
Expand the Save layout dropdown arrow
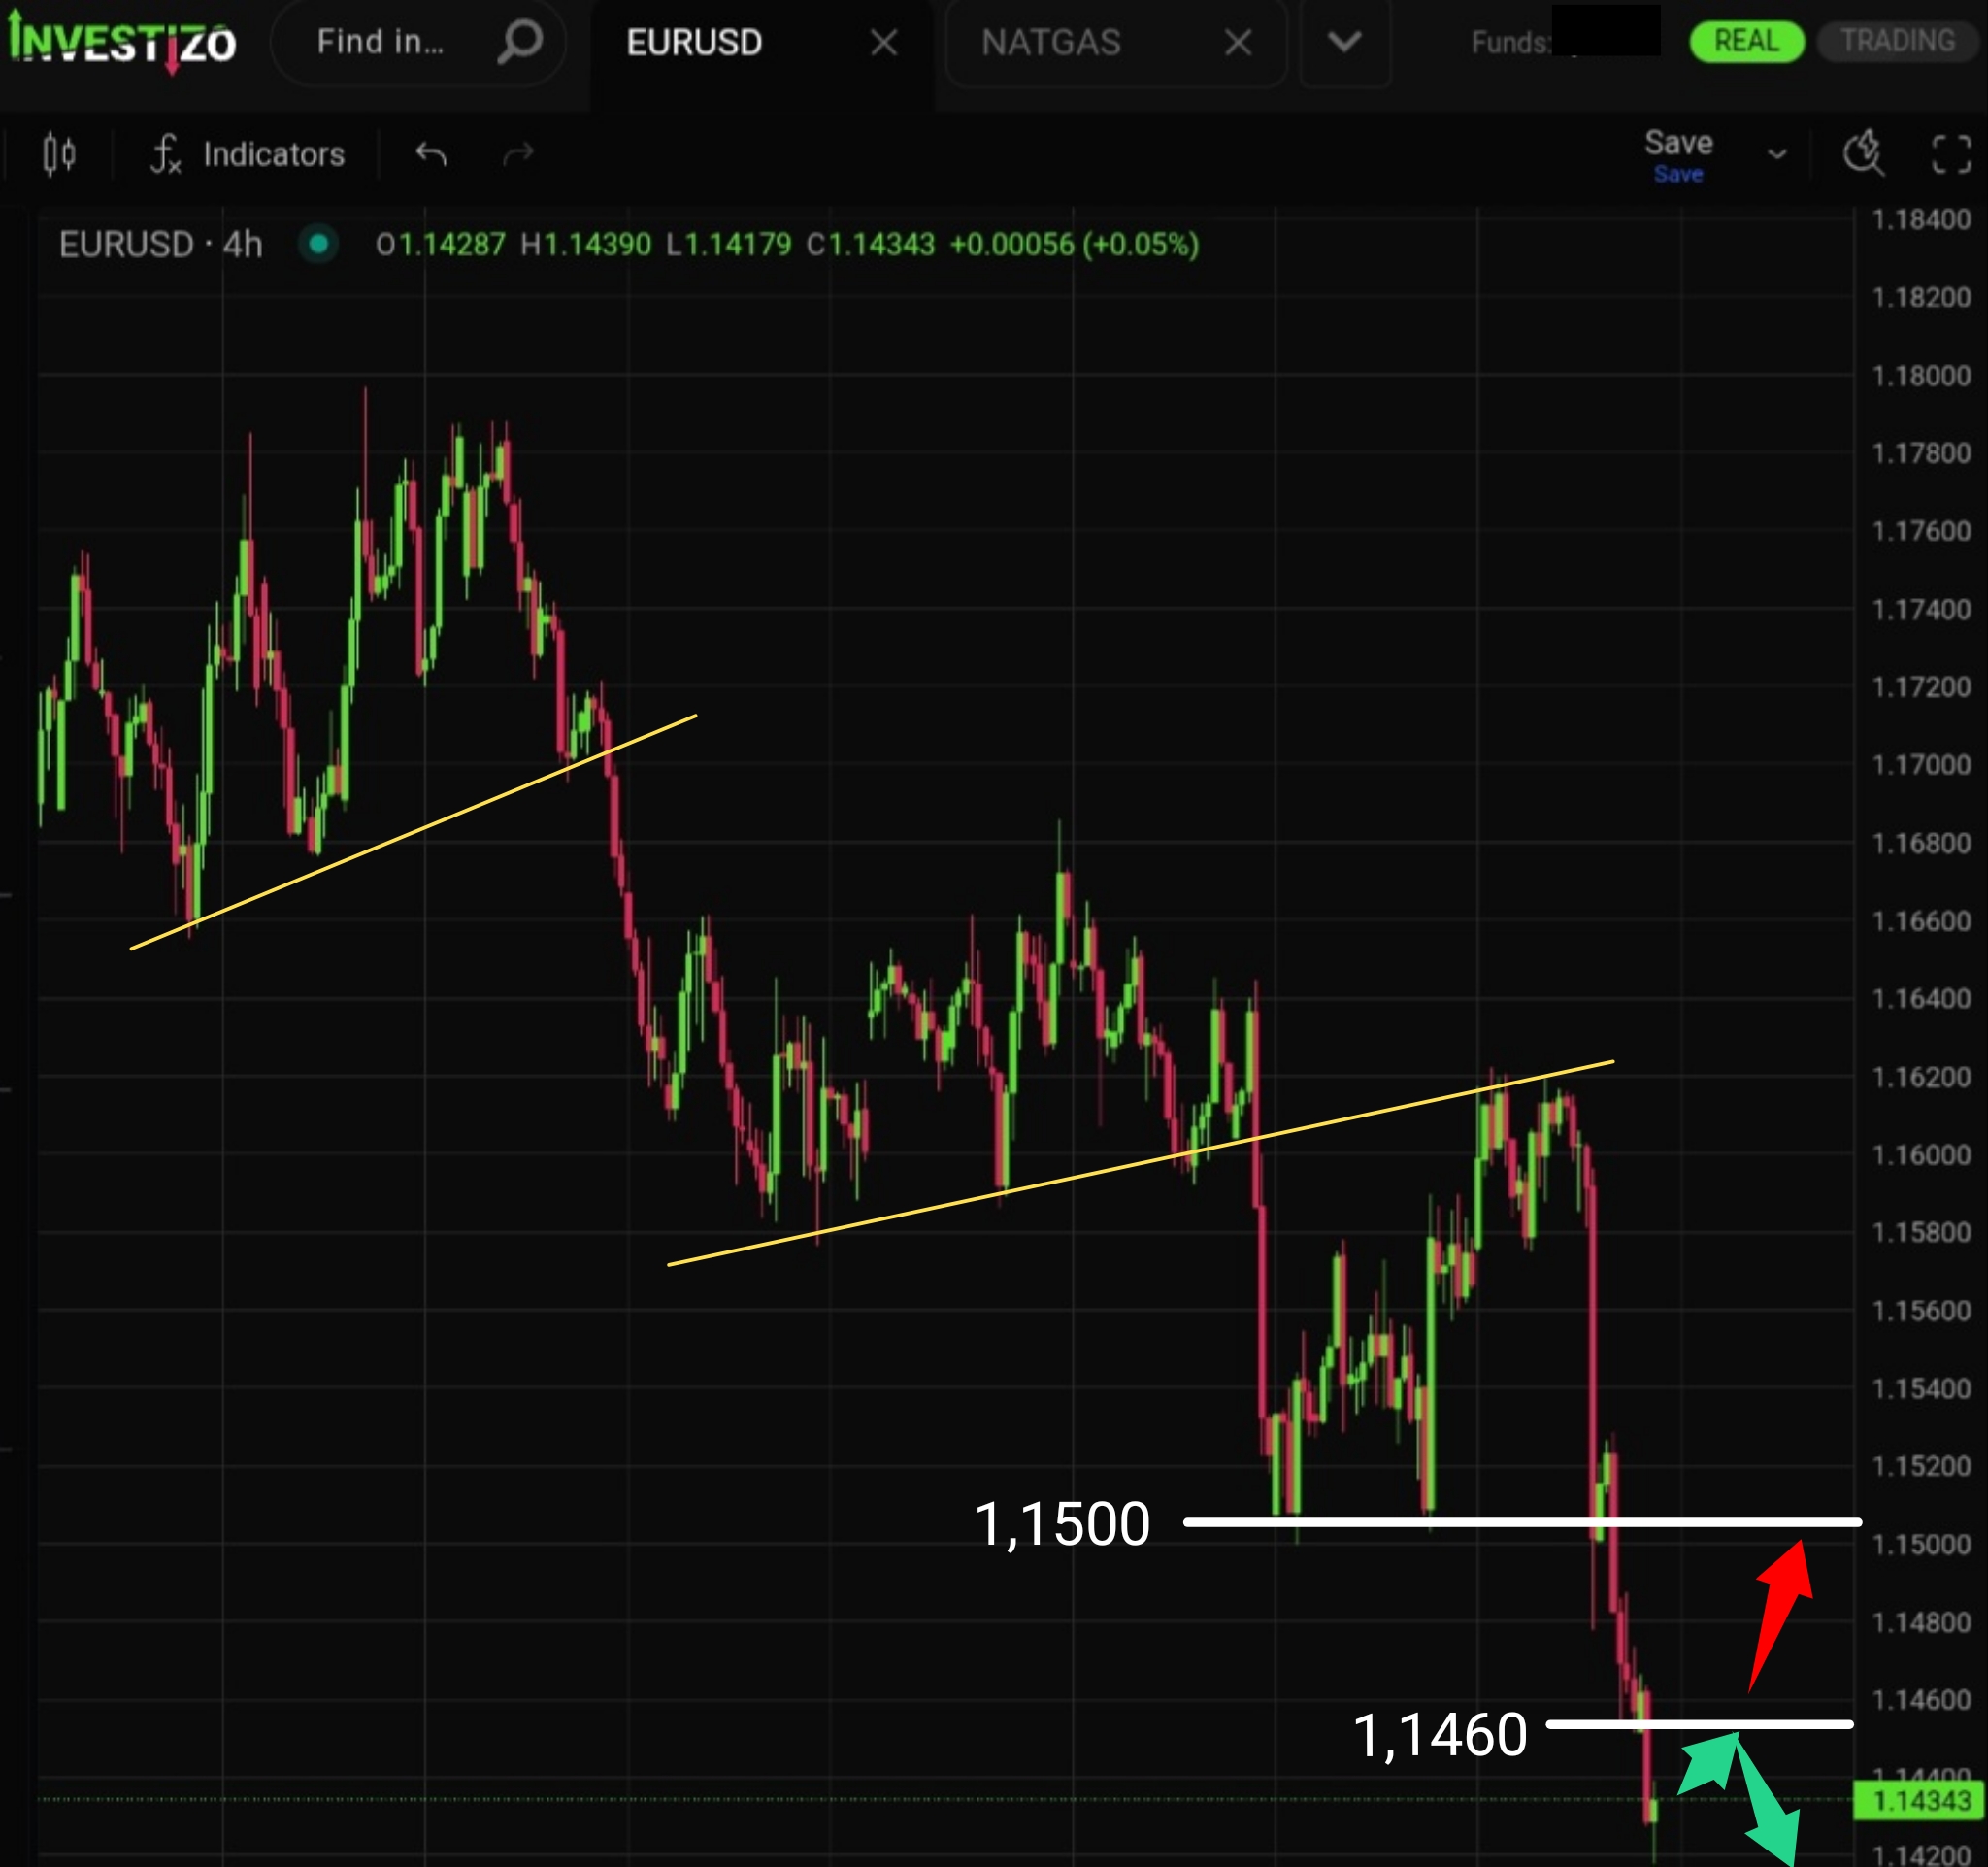pos(1777,155)
